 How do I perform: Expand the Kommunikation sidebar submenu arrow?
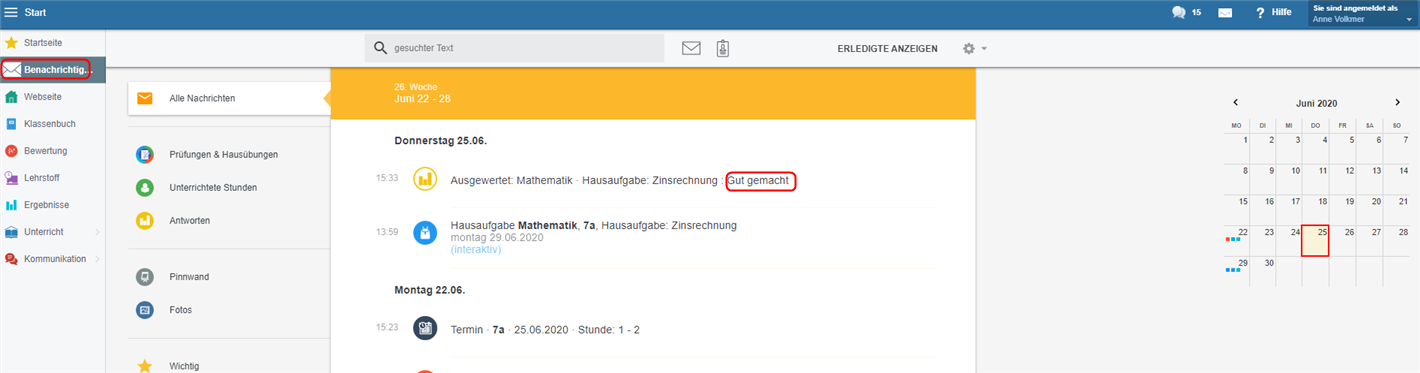click(x=97, y=259)
